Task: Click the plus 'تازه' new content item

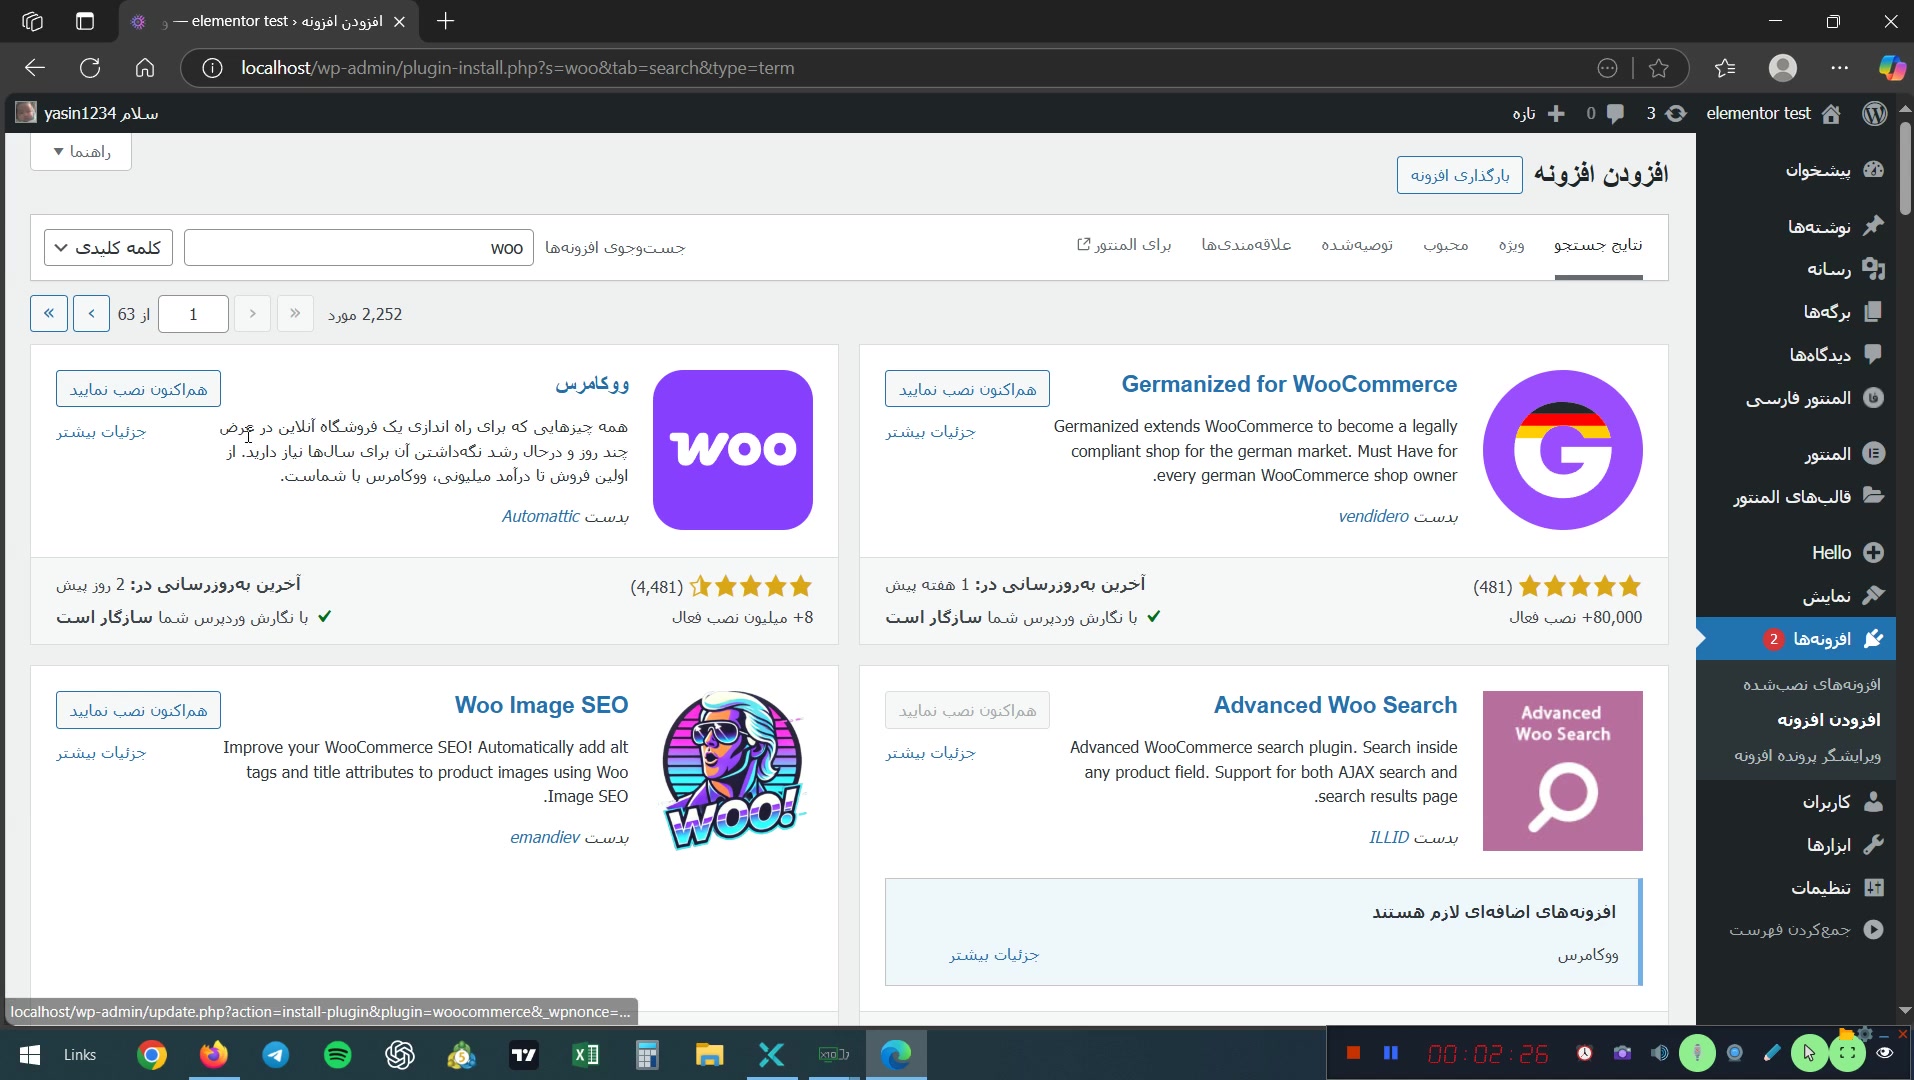Action: 1538,113
